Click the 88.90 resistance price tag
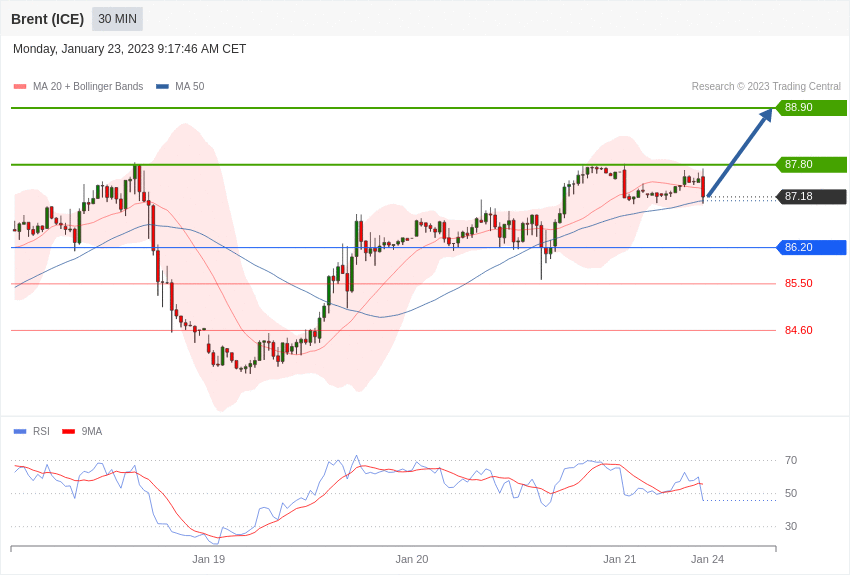This screenshot has width=850, height=576. pos(812,107)
